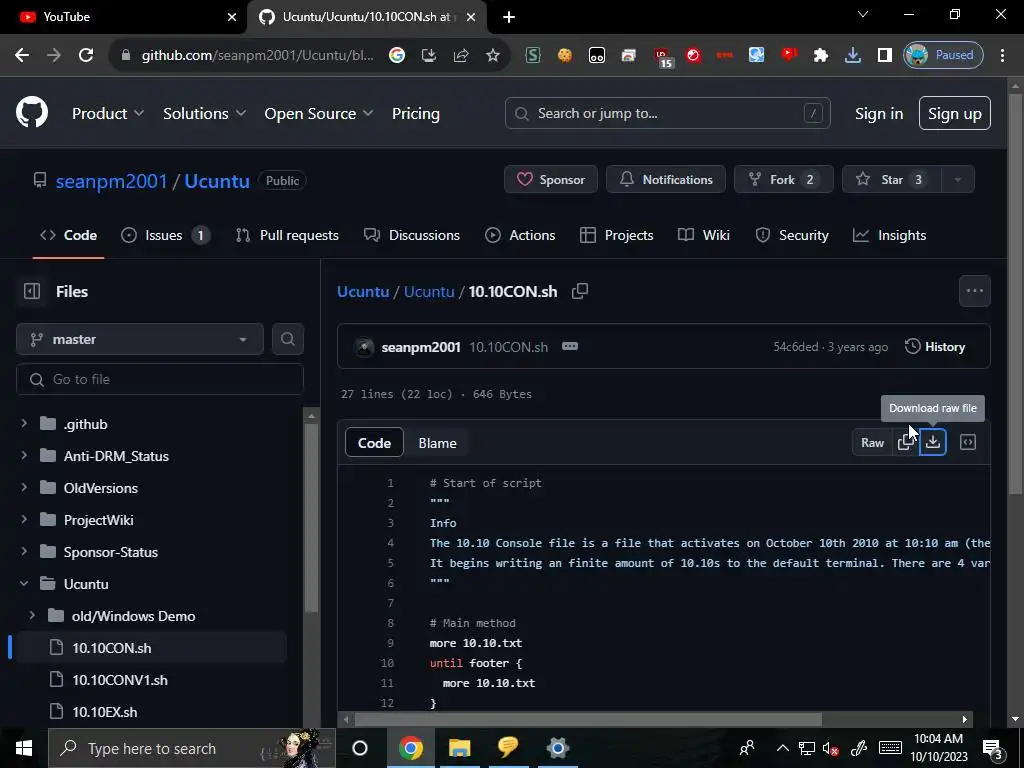
Task: Toggle browser side panel icon
Action: (884, 55)
